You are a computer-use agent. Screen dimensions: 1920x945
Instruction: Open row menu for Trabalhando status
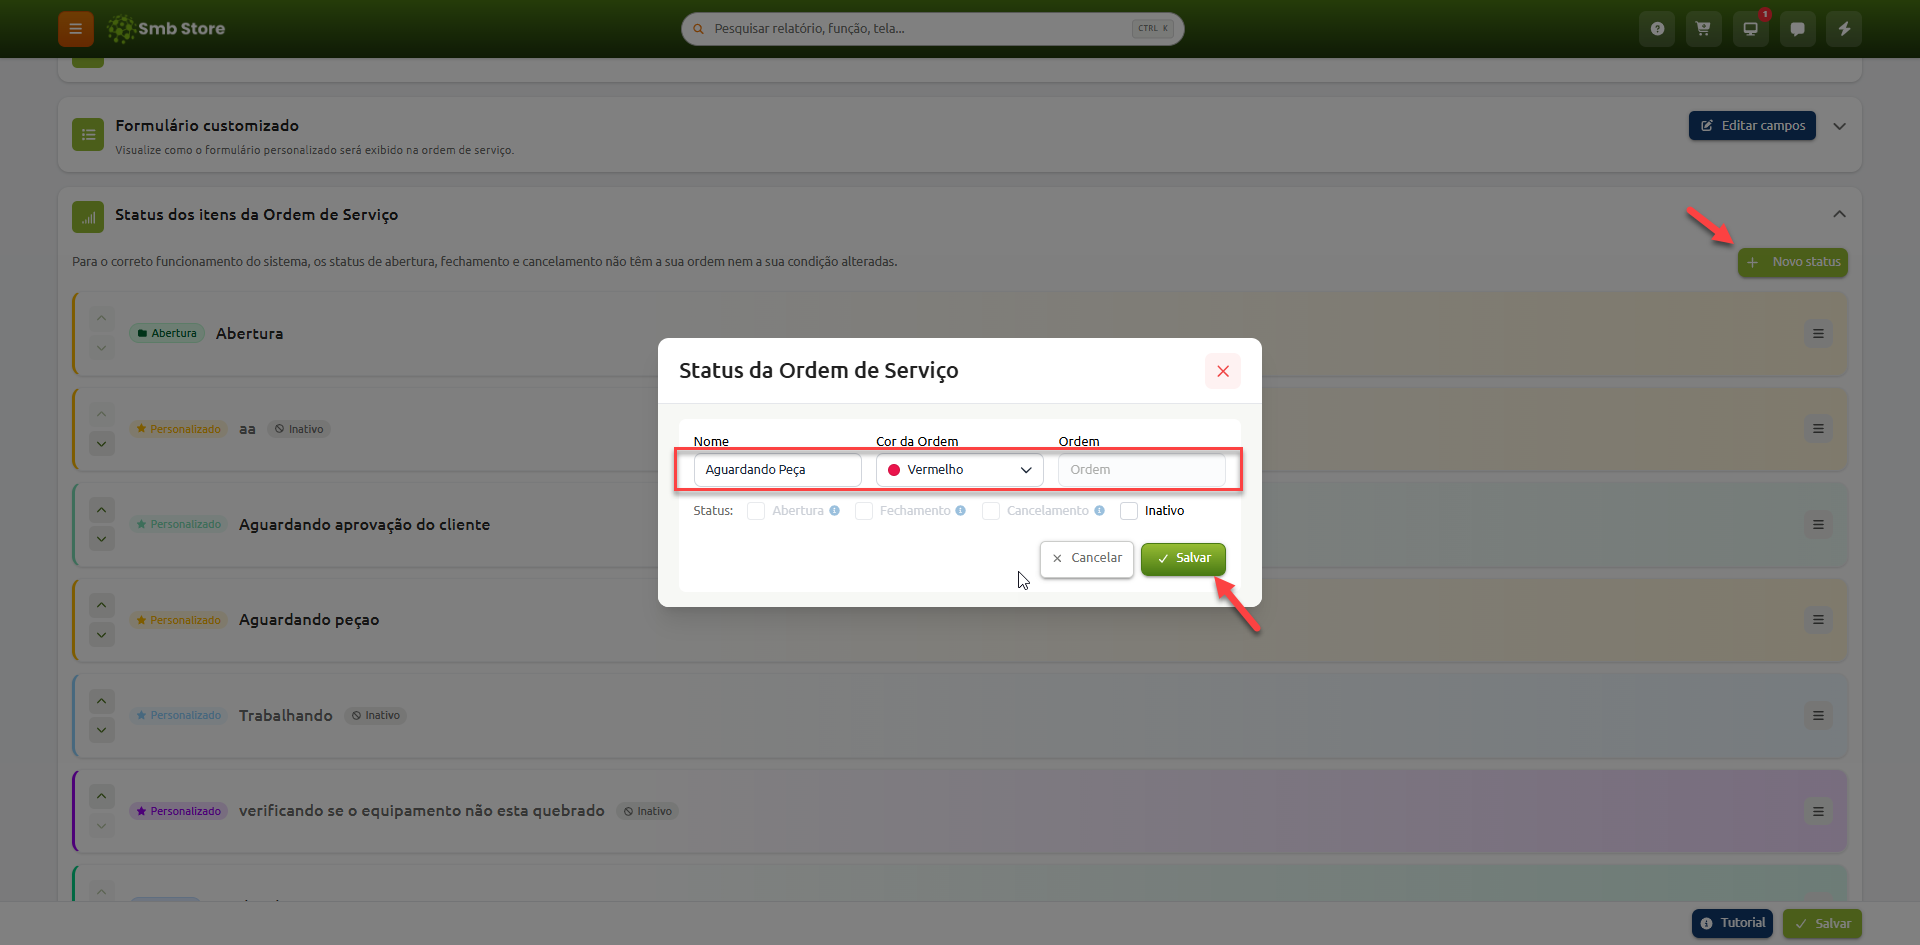[1818, 716]
